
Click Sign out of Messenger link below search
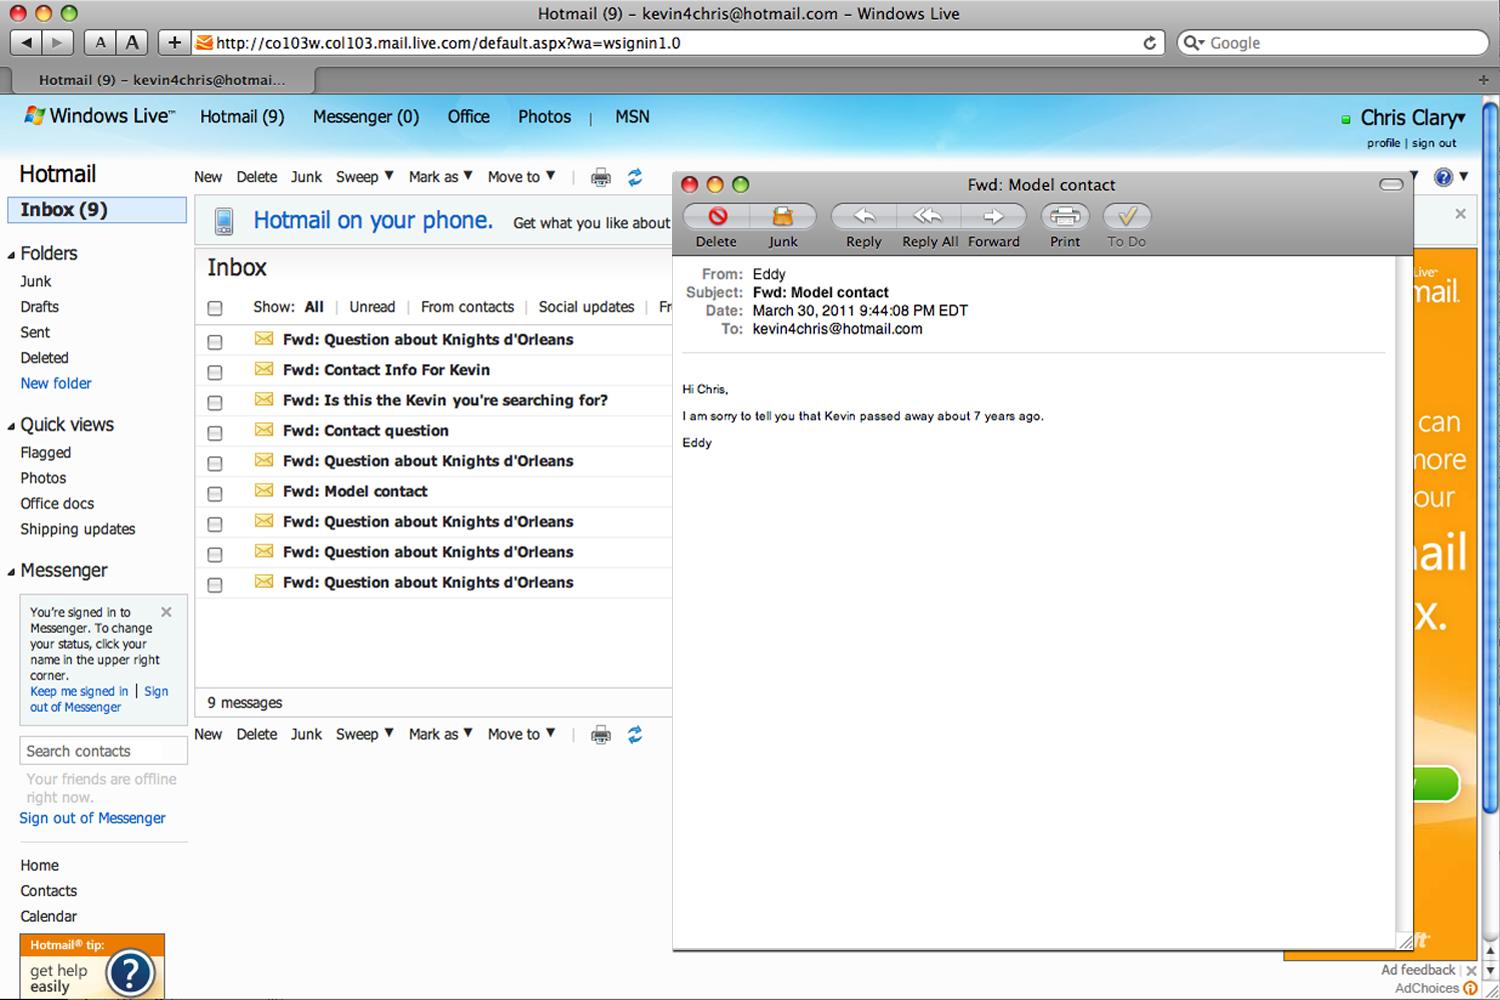click(92, 818)
